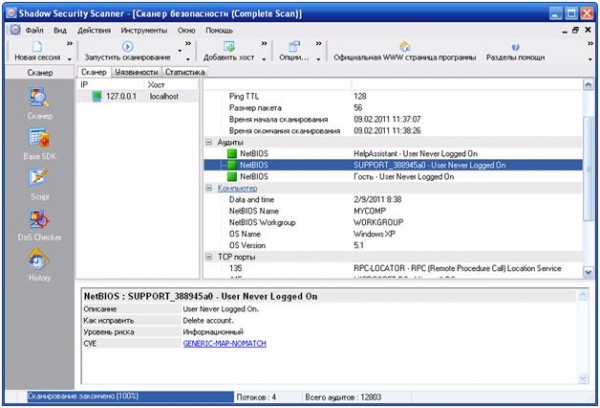Click details pane scroll up arrow
Viewport: 600px width, 408px height.
coord(583,295)
